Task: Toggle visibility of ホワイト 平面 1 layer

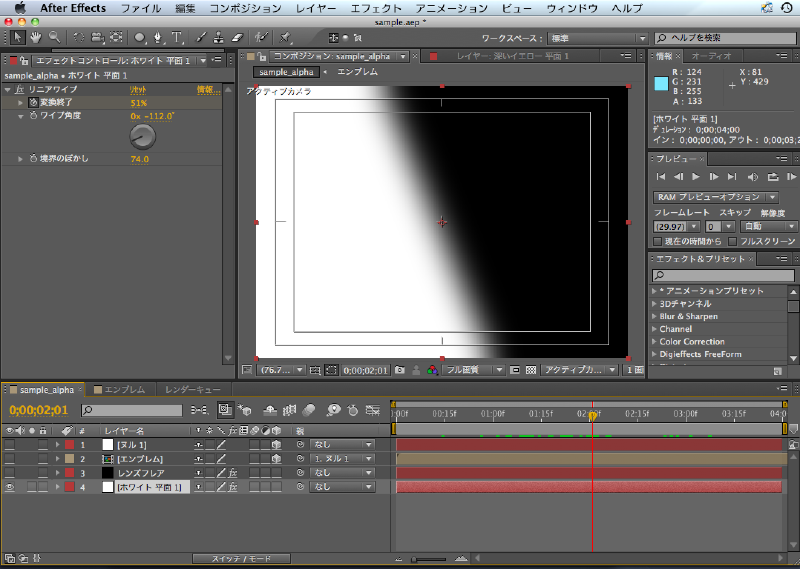Action: coord(10,487)
